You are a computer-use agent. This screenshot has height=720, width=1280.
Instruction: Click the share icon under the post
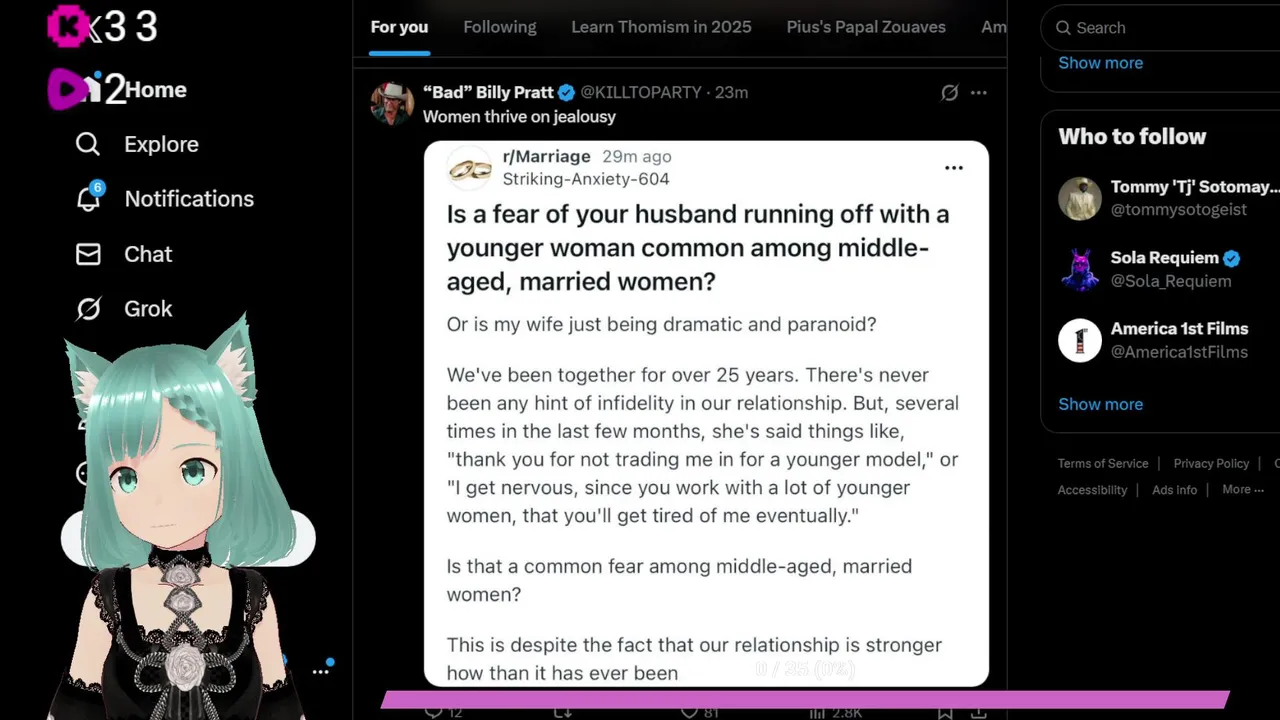coord(978,712)
